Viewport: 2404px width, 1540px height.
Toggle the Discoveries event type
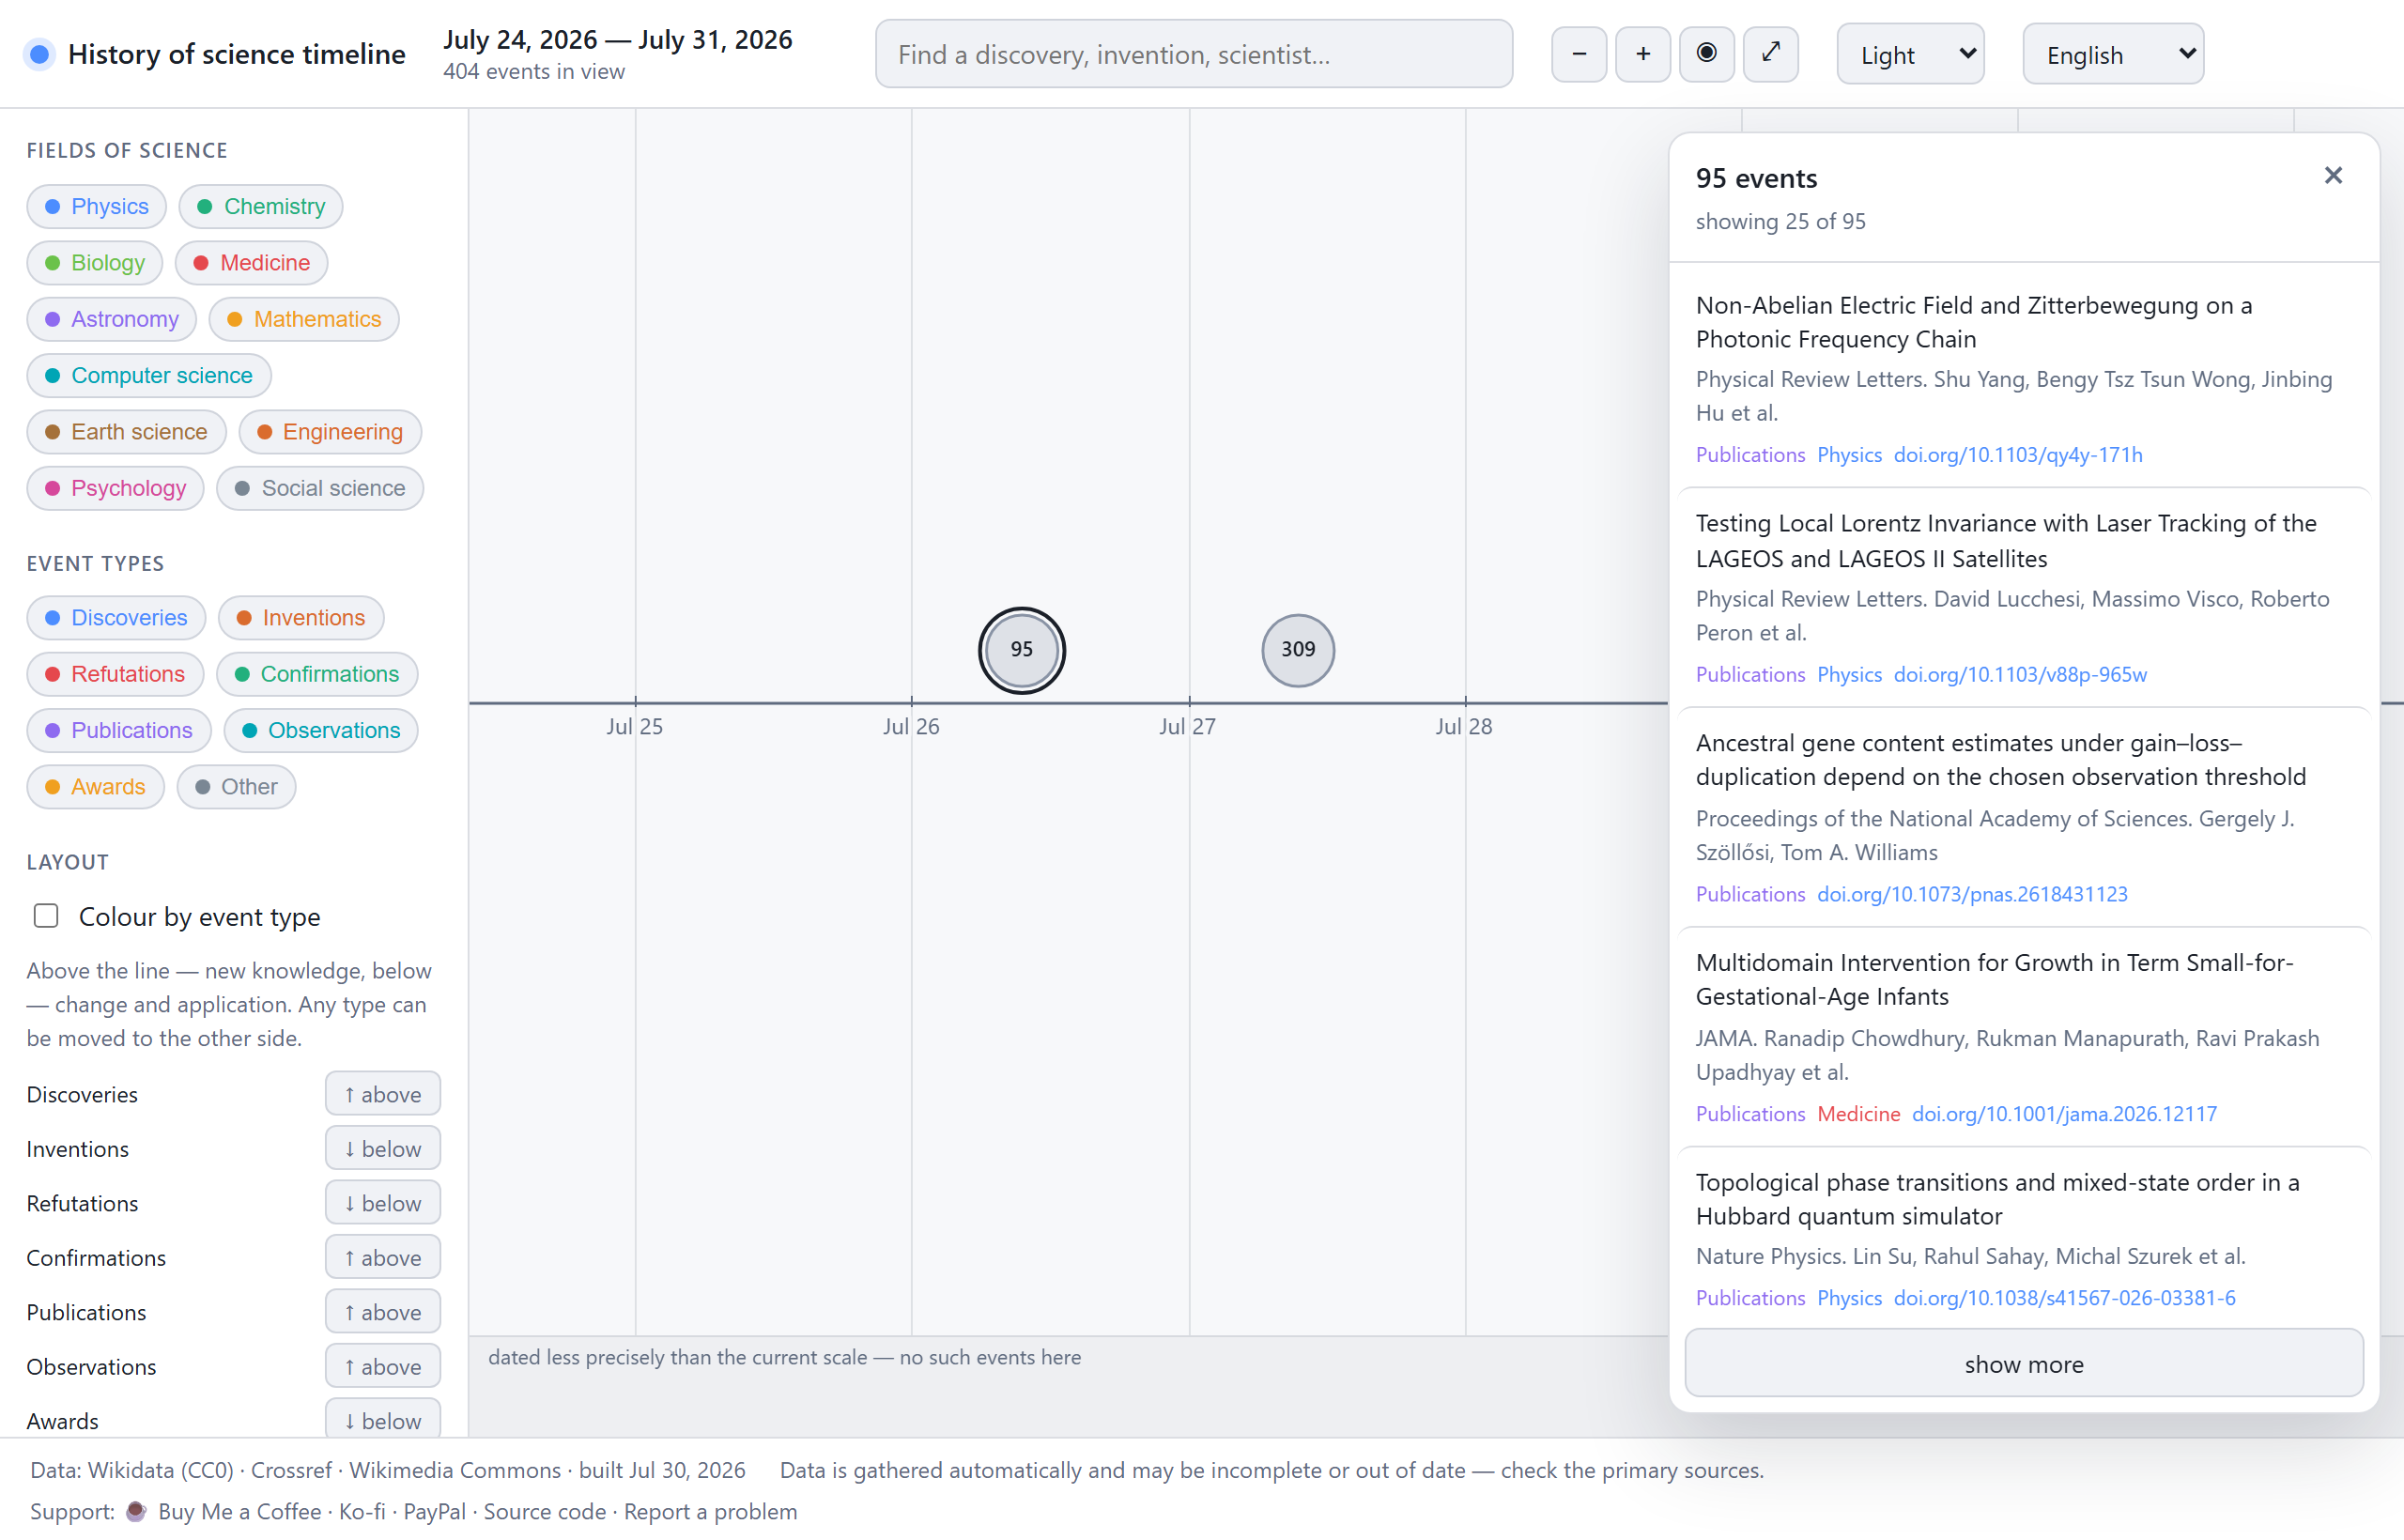point(116,617)
